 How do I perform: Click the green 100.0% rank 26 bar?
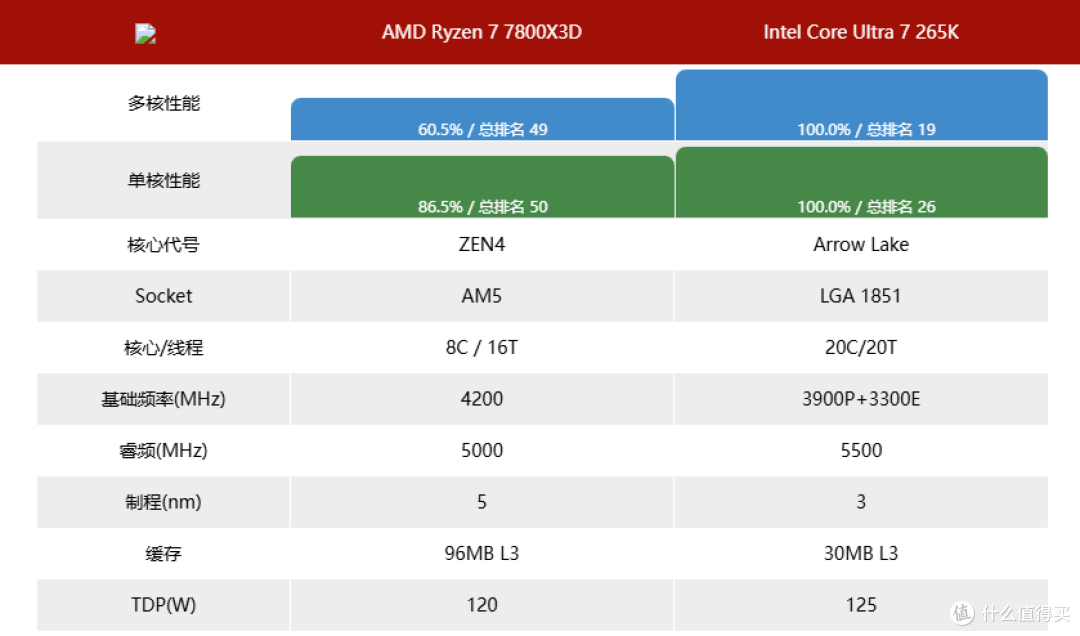click(862, 182)
